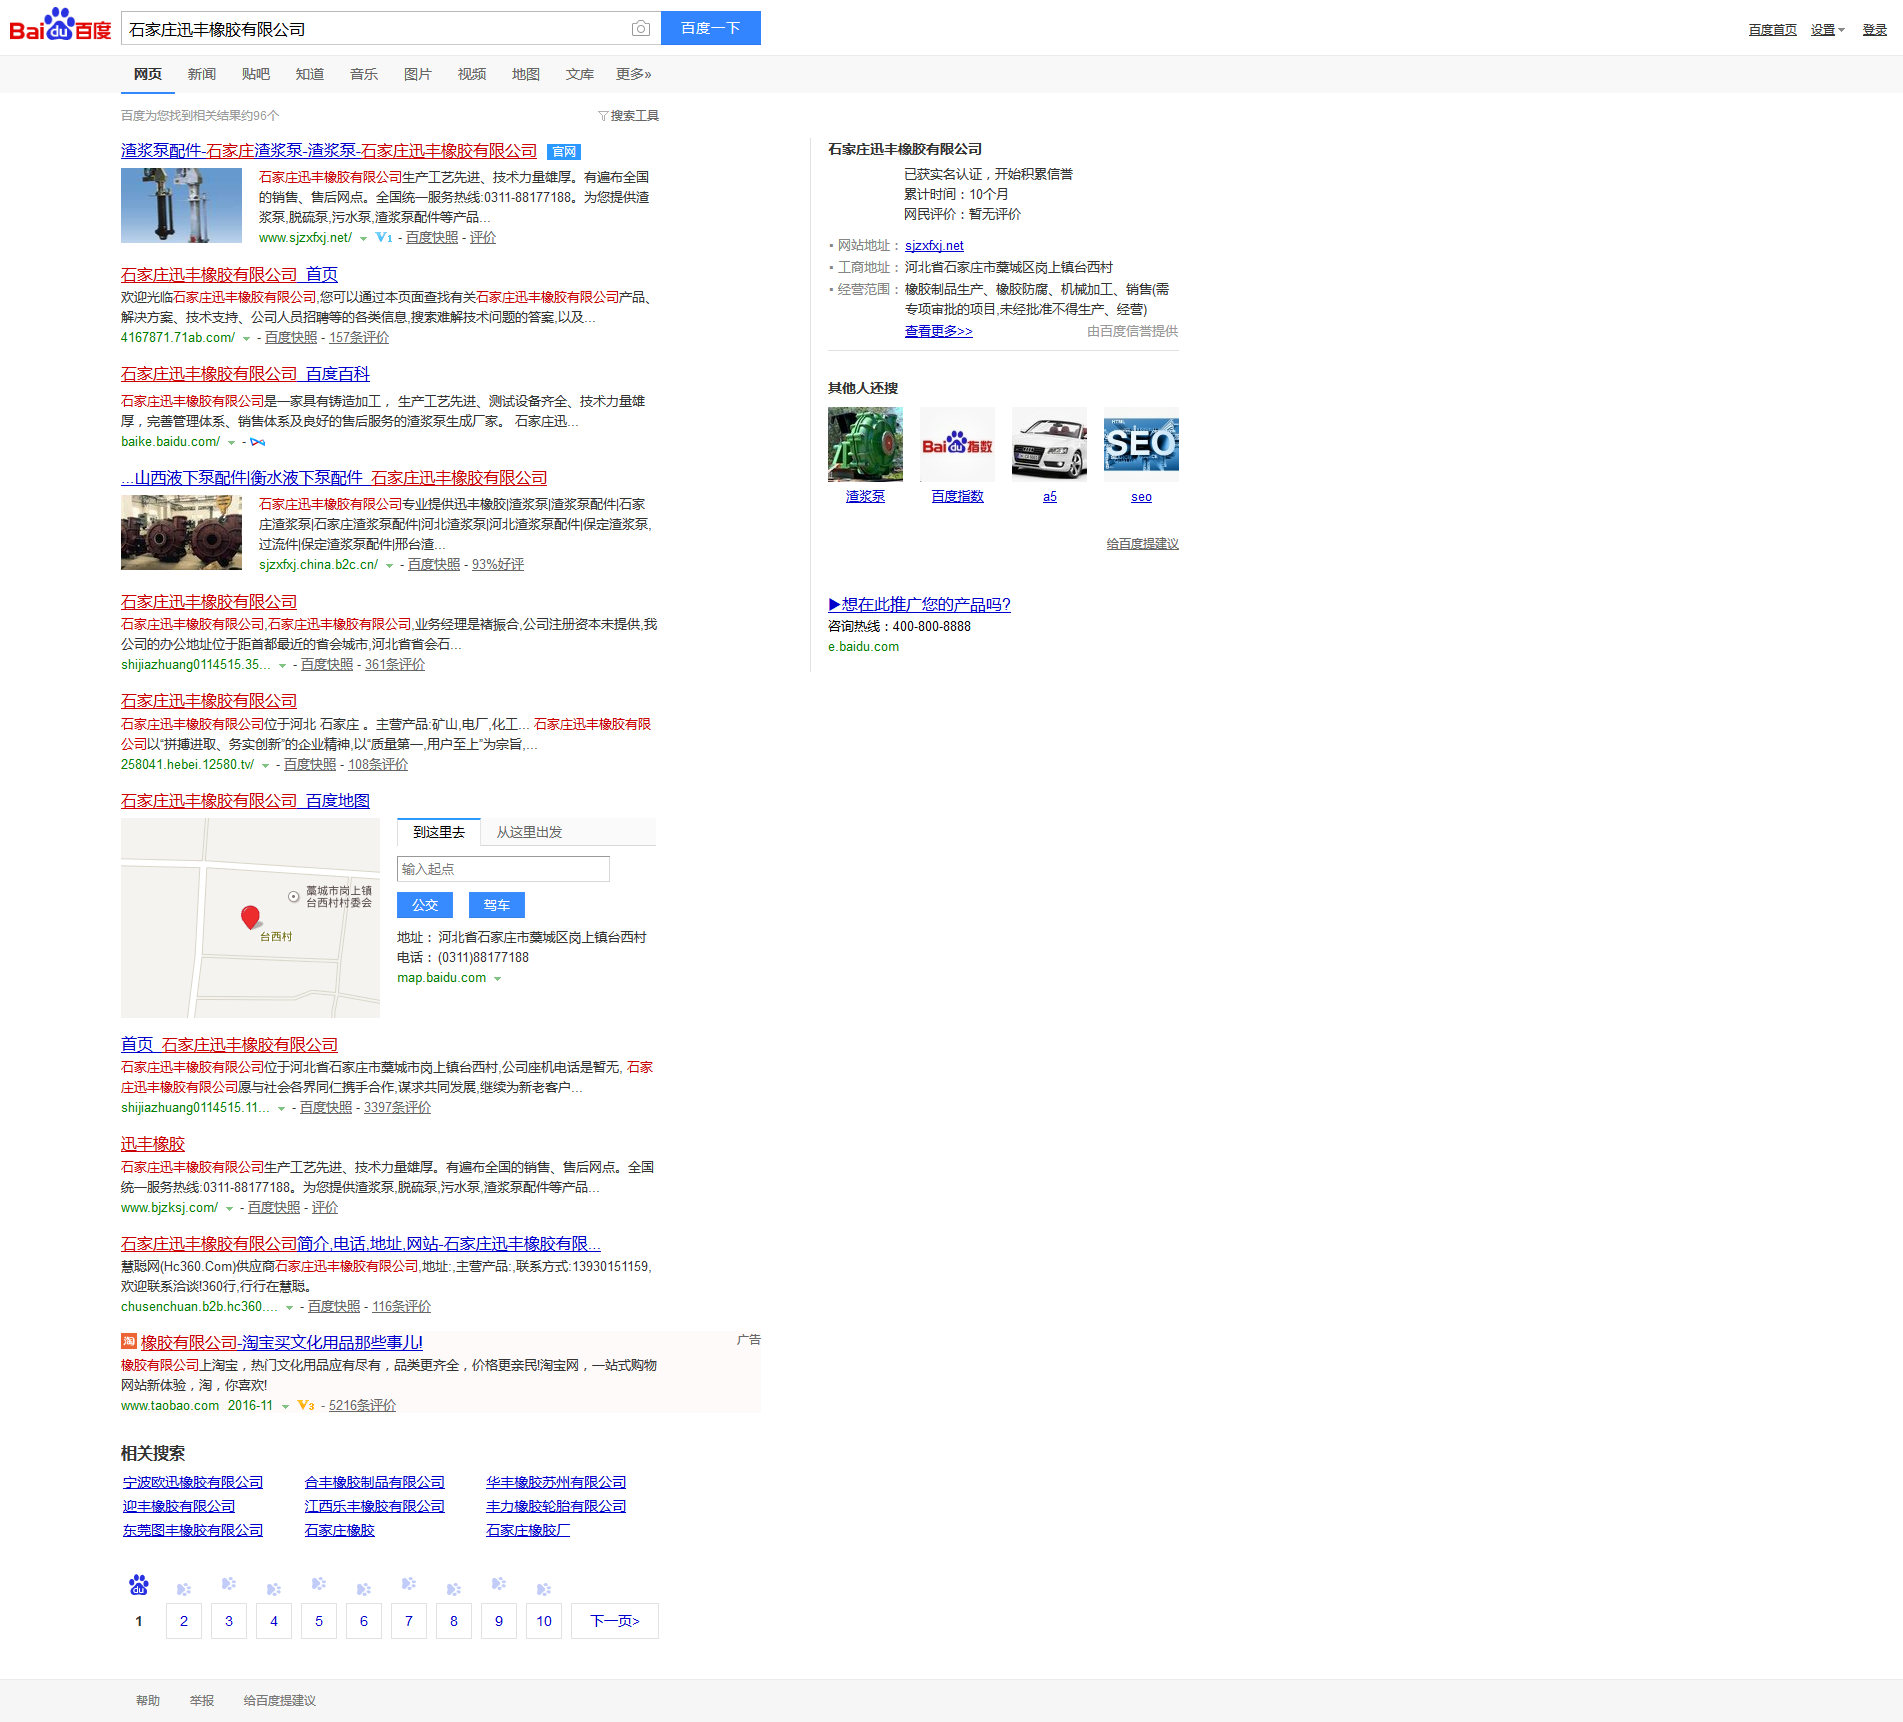This screenshot has width=1903, height=1722.
Task: Open camera image search icon
Action: pos(641,28)
